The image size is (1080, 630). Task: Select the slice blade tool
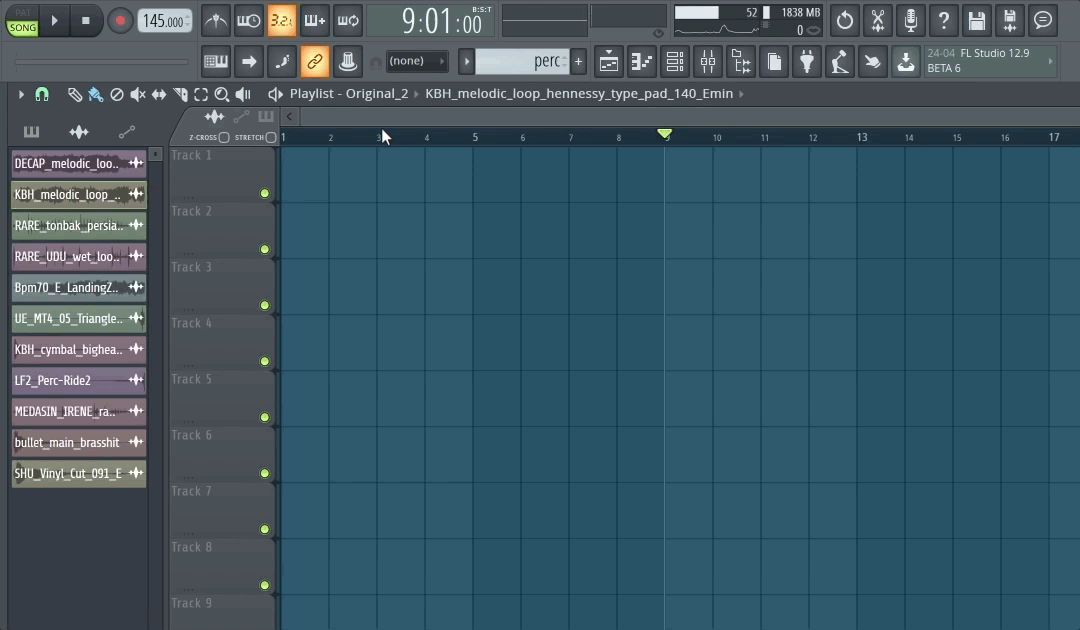[x=180, y=94]
